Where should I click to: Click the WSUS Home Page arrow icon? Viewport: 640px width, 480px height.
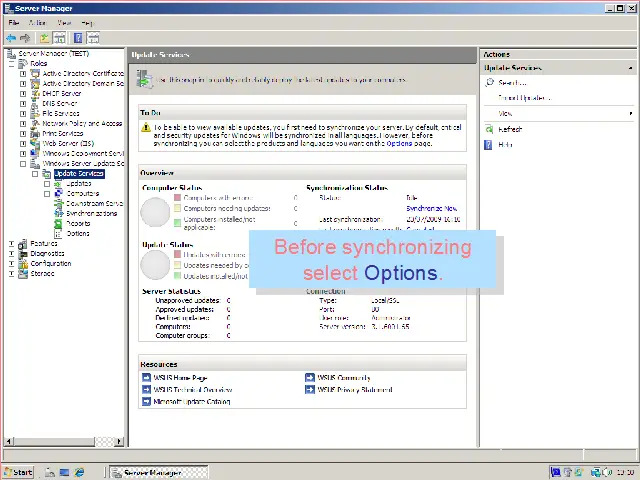point(147,378)
